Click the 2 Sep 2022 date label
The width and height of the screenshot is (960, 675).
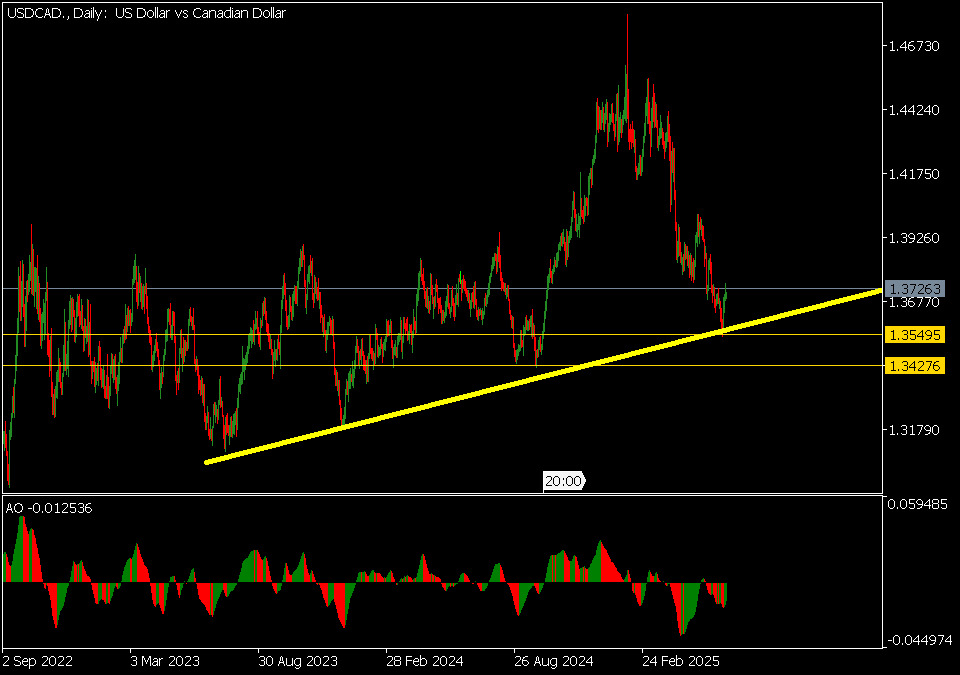click(37, 662)
